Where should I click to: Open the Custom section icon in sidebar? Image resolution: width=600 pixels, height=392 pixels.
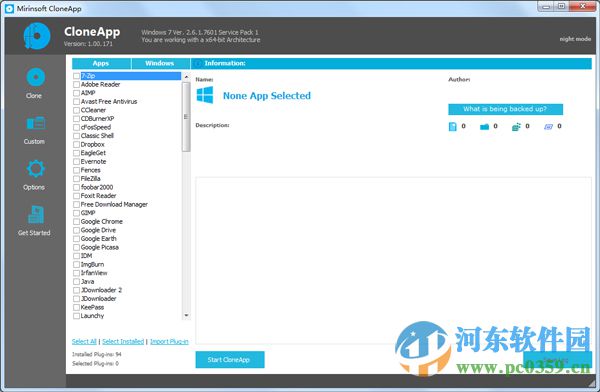pos(36,123)
